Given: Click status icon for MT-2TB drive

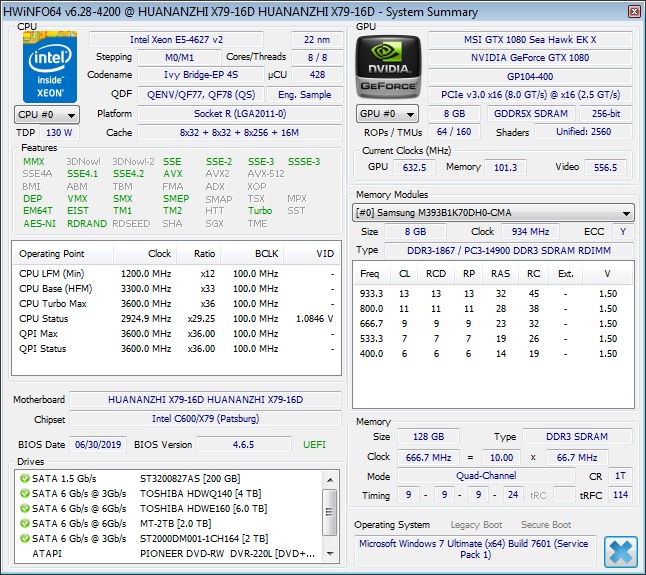Looking at the screenshot, I should pyautogui.click(x=25, y=523).
